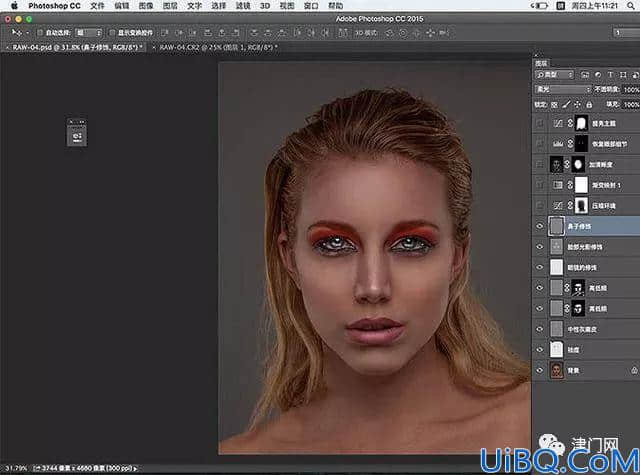The width and height of the screenshot is (640, 475).
Task: Hide the 中性灰磨皮 layer
Action: 540,329
